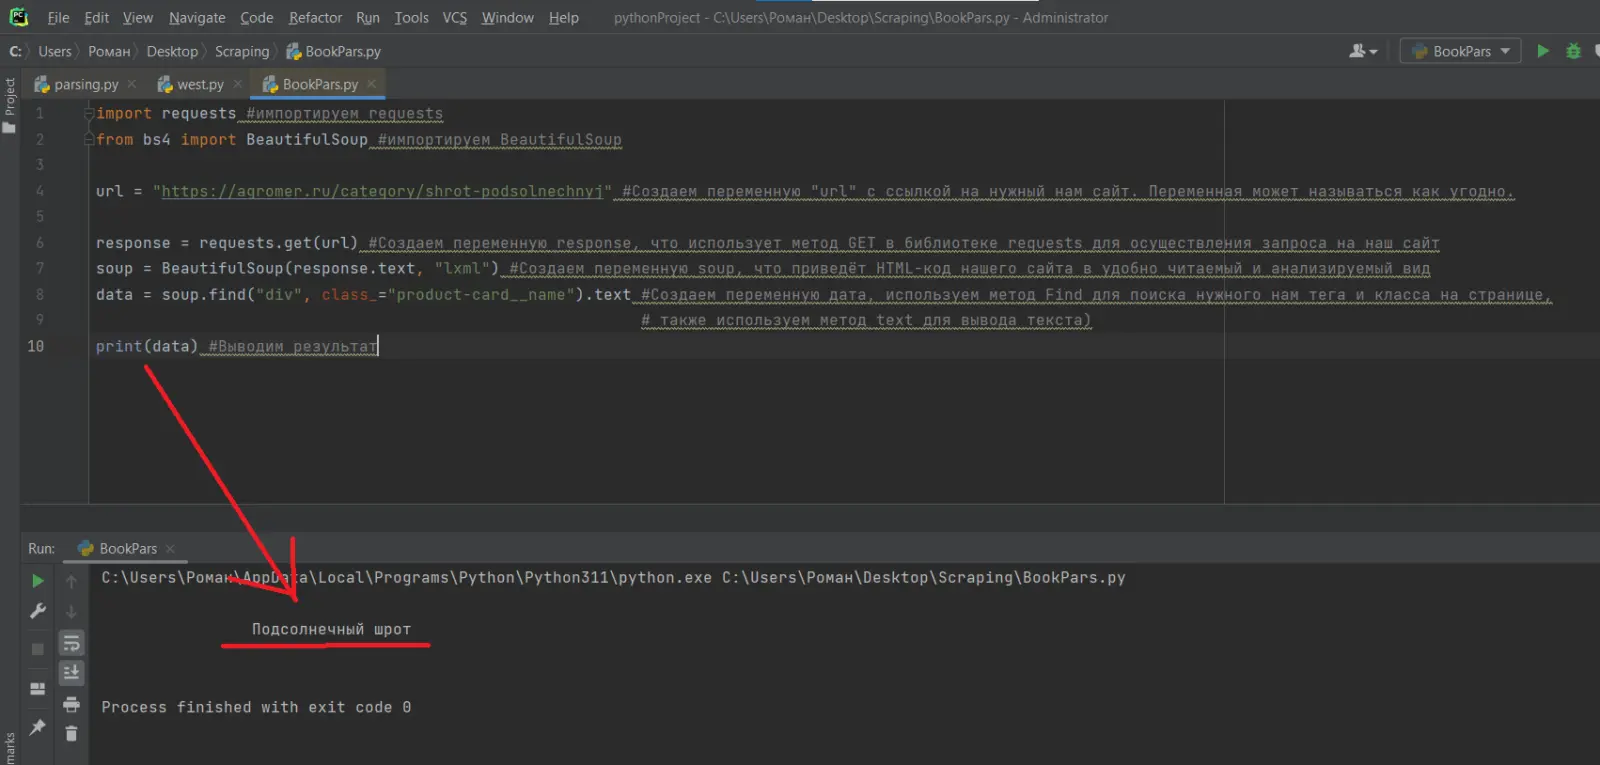Toggle soft-wrap in the Run console
Viewport: 1600px width, 765px height.
71,643
